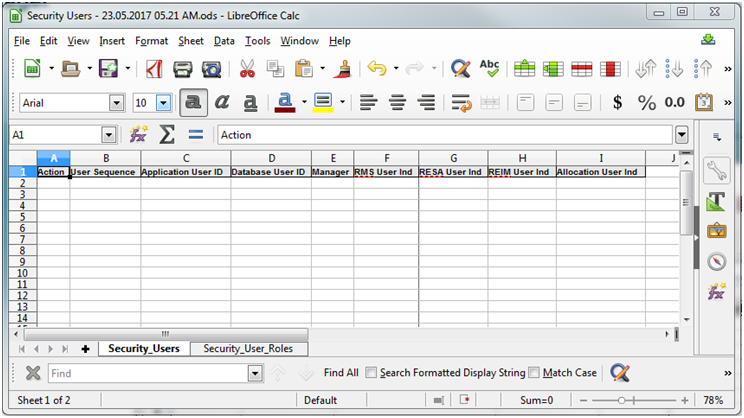This screenshot has width=744, height=418.
Task: Delete columns icon
Action: (x=610, y=69)
